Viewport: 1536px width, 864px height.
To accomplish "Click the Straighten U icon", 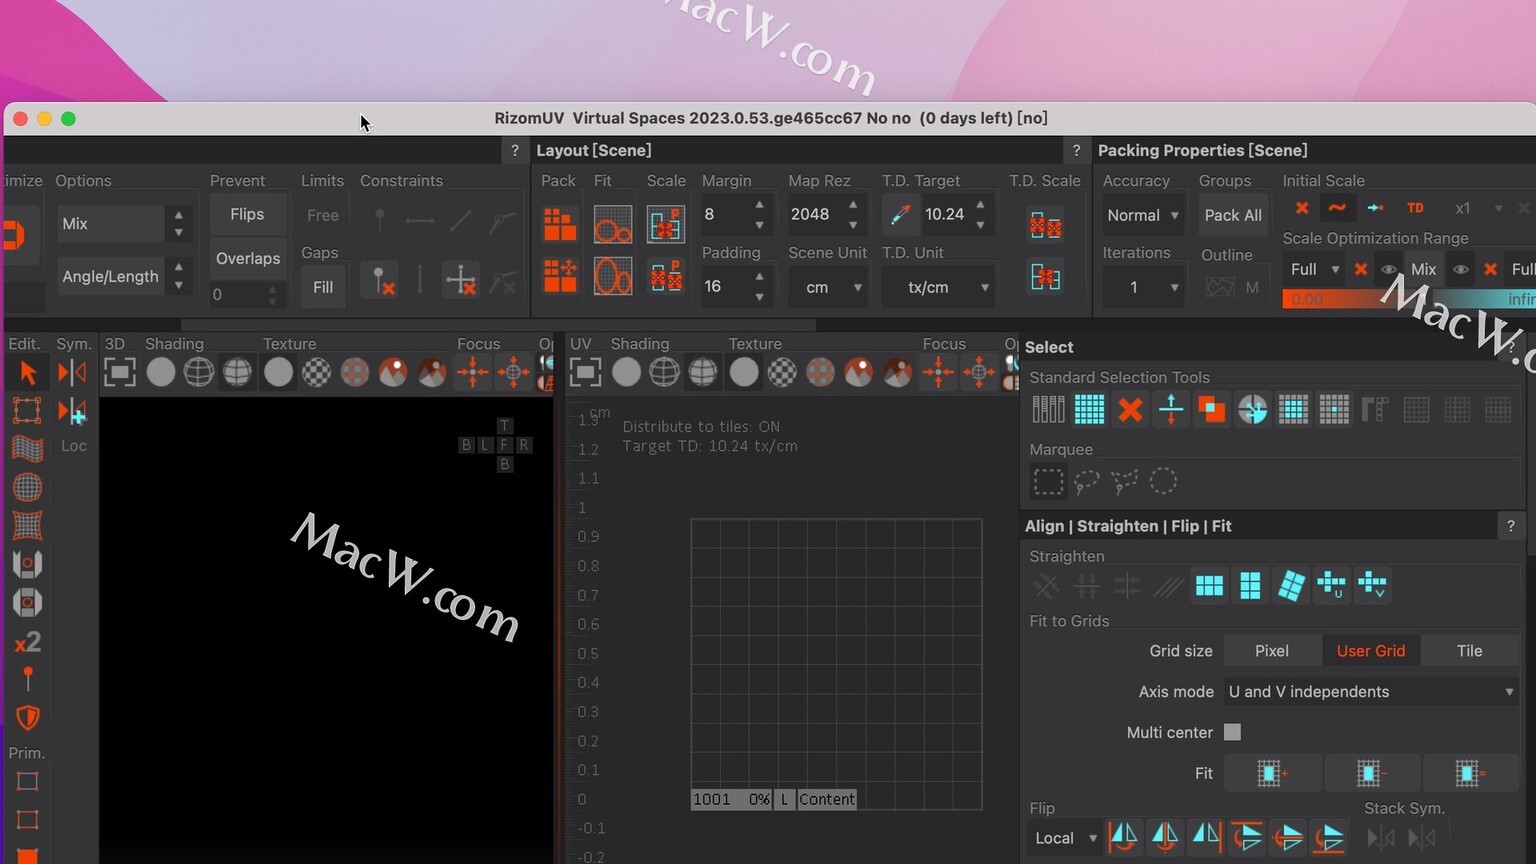I will coord(1332,586).
